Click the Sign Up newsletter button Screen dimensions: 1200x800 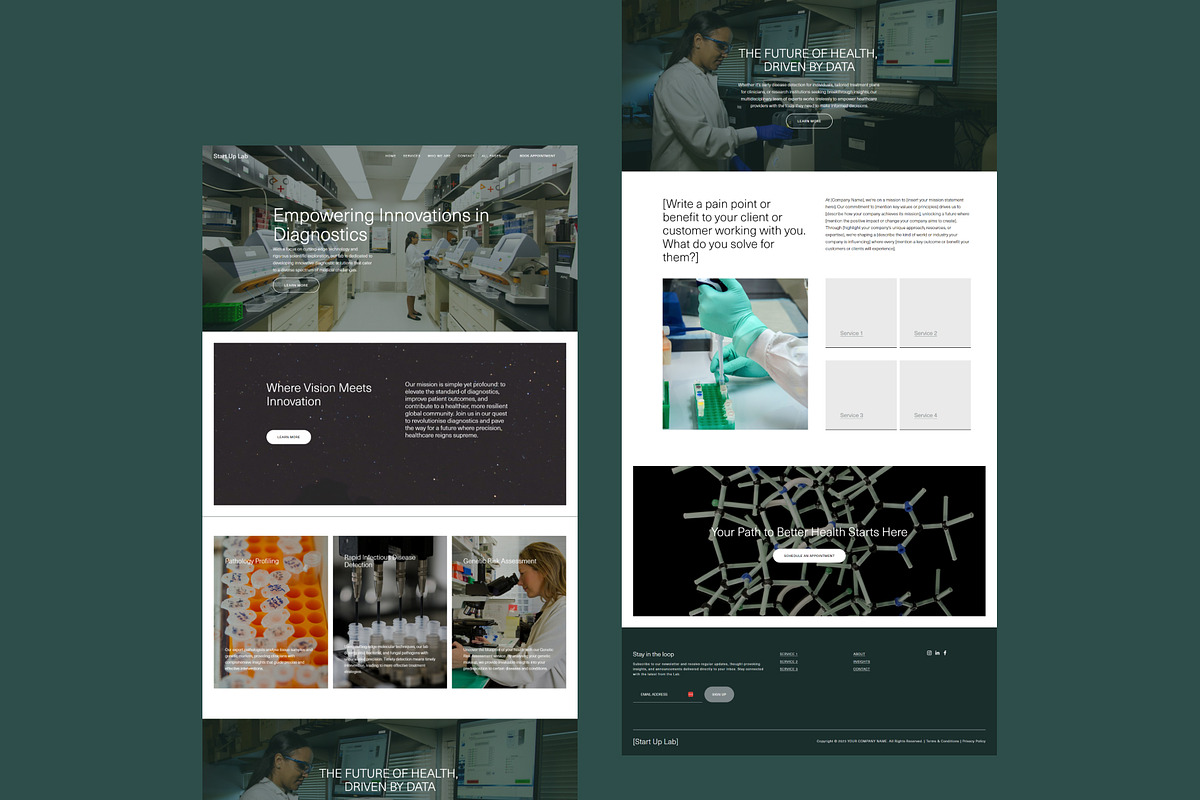click(719, 694)
